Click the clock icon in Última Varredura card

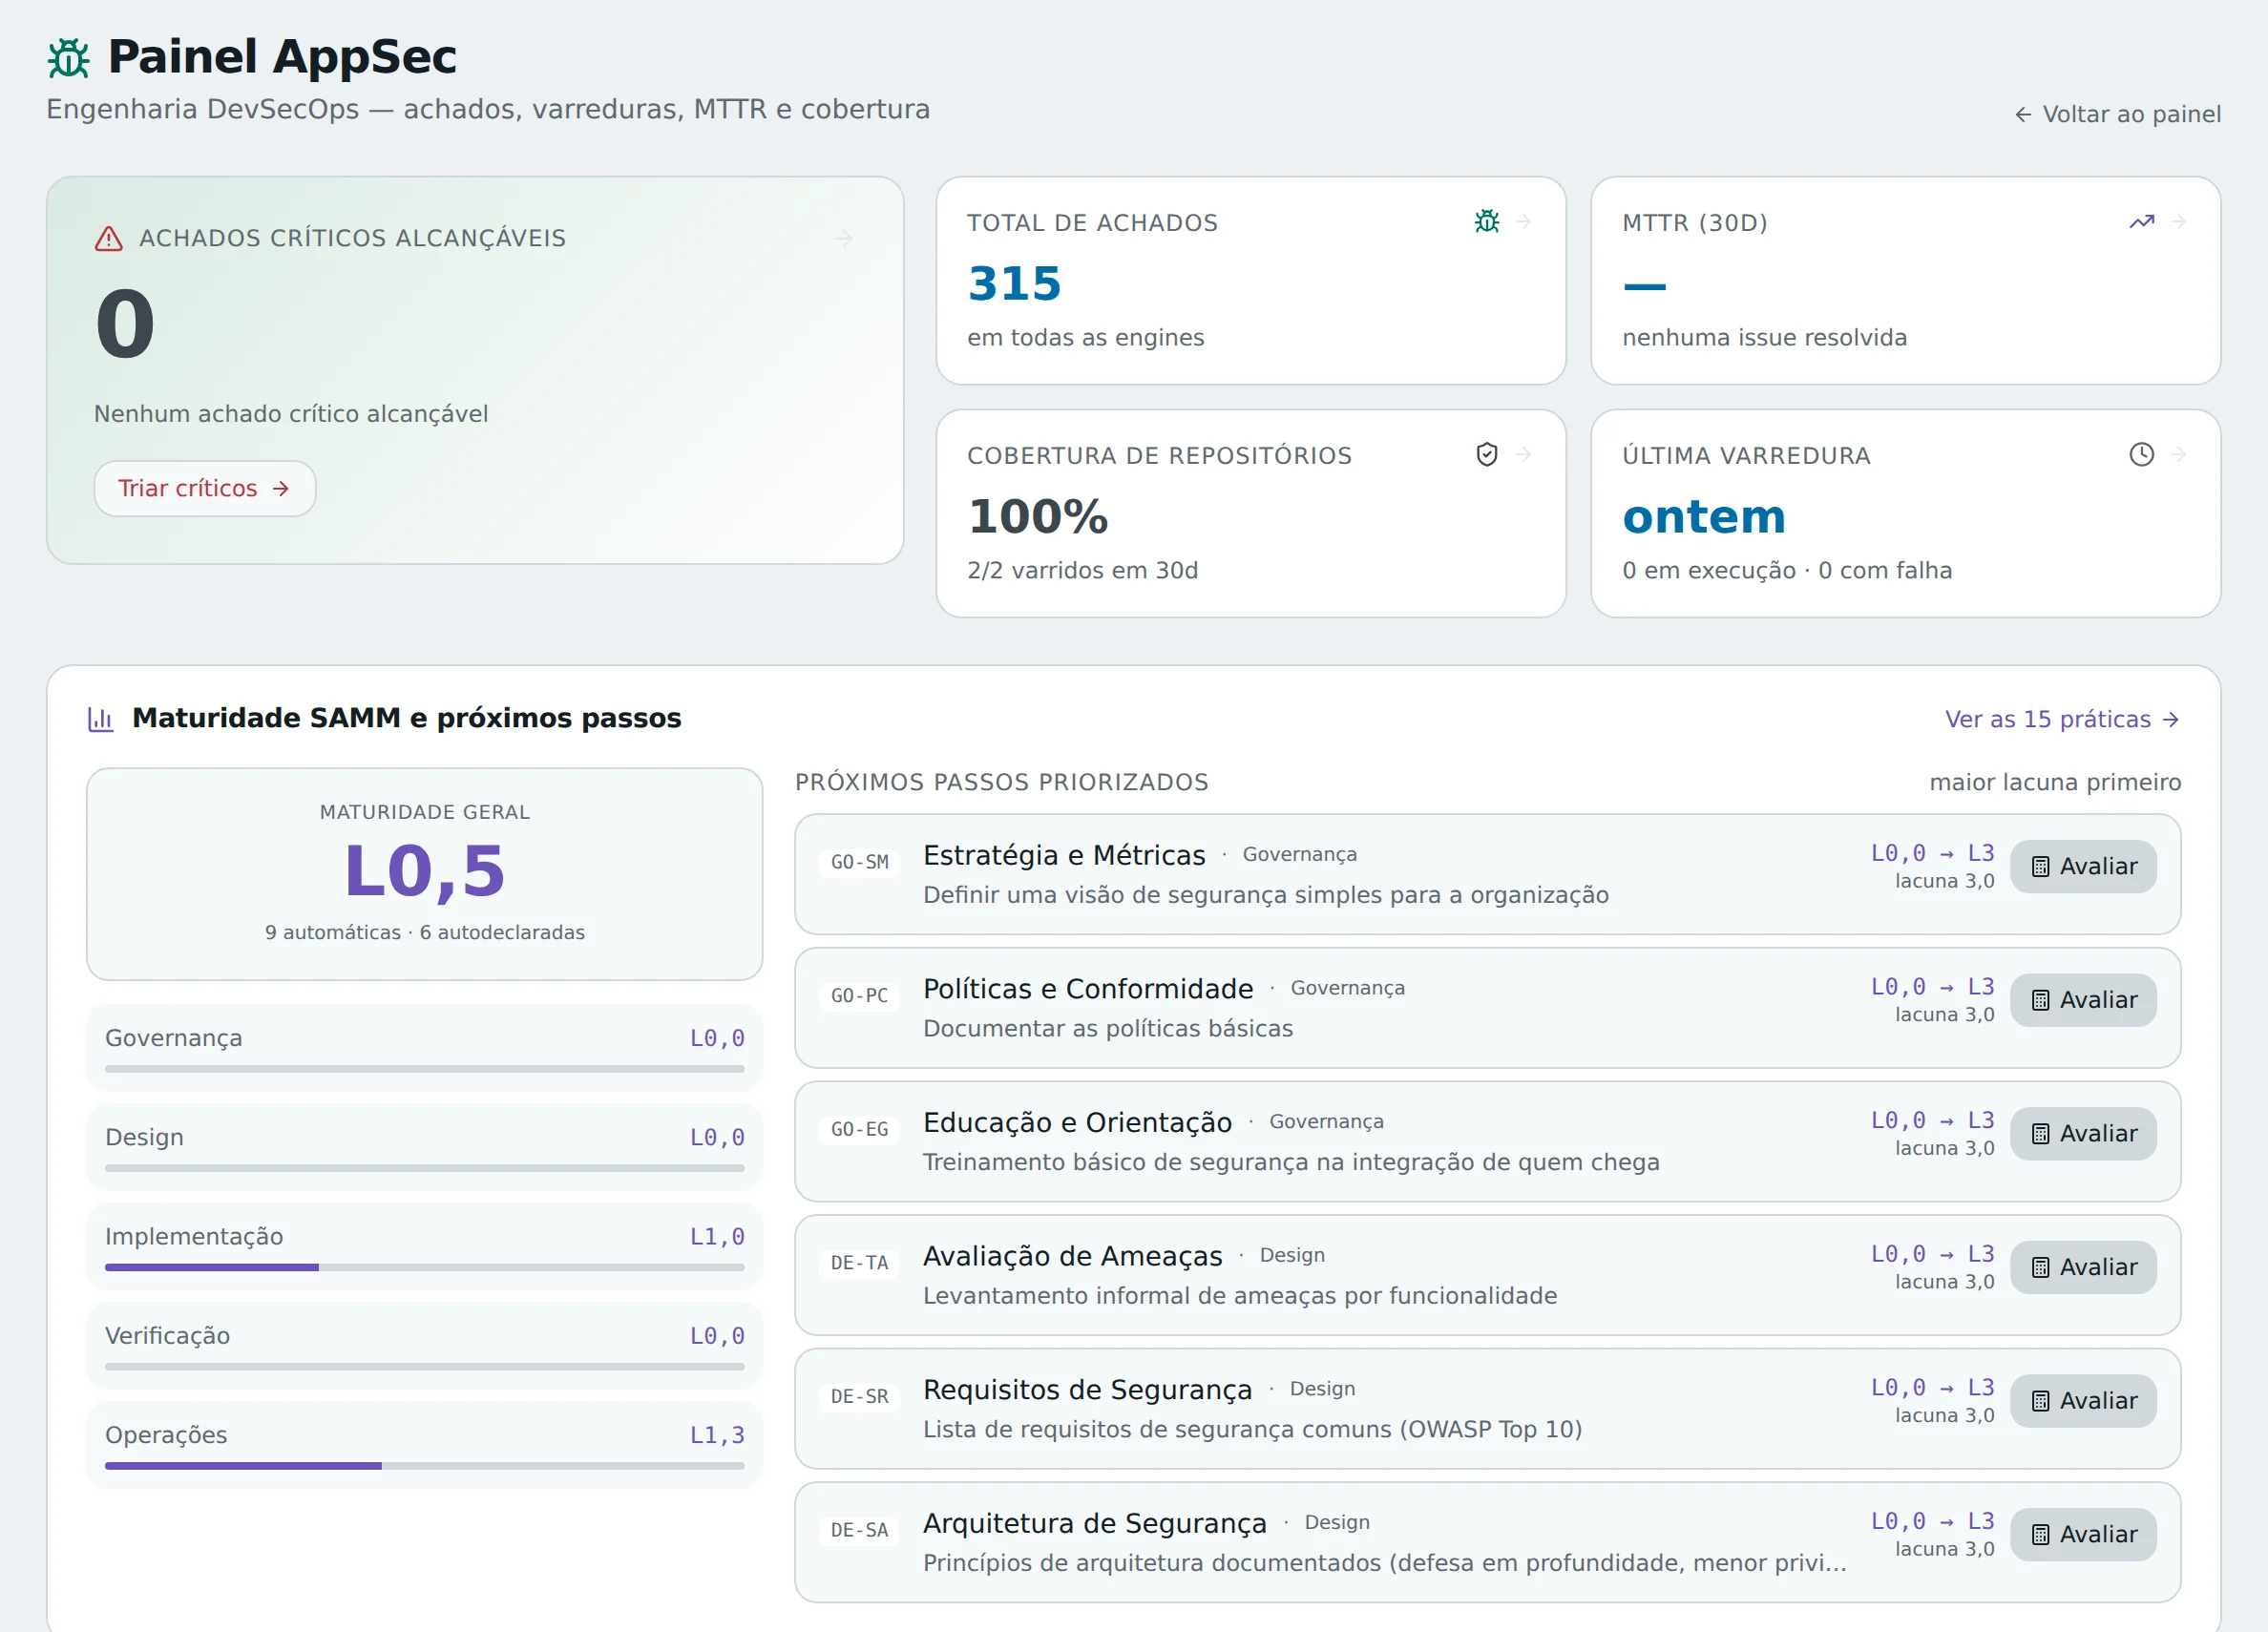point(2142,454)
